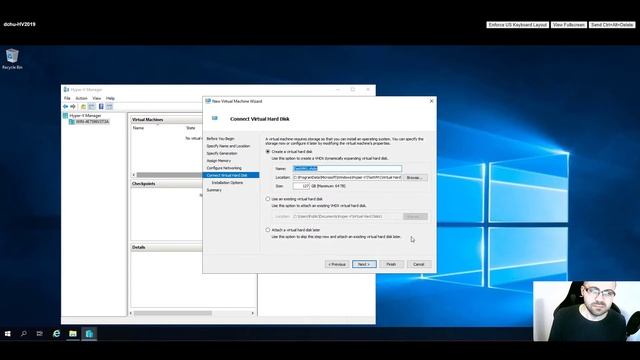Click Enforce US Keyboard Layout button

[518, 25]
